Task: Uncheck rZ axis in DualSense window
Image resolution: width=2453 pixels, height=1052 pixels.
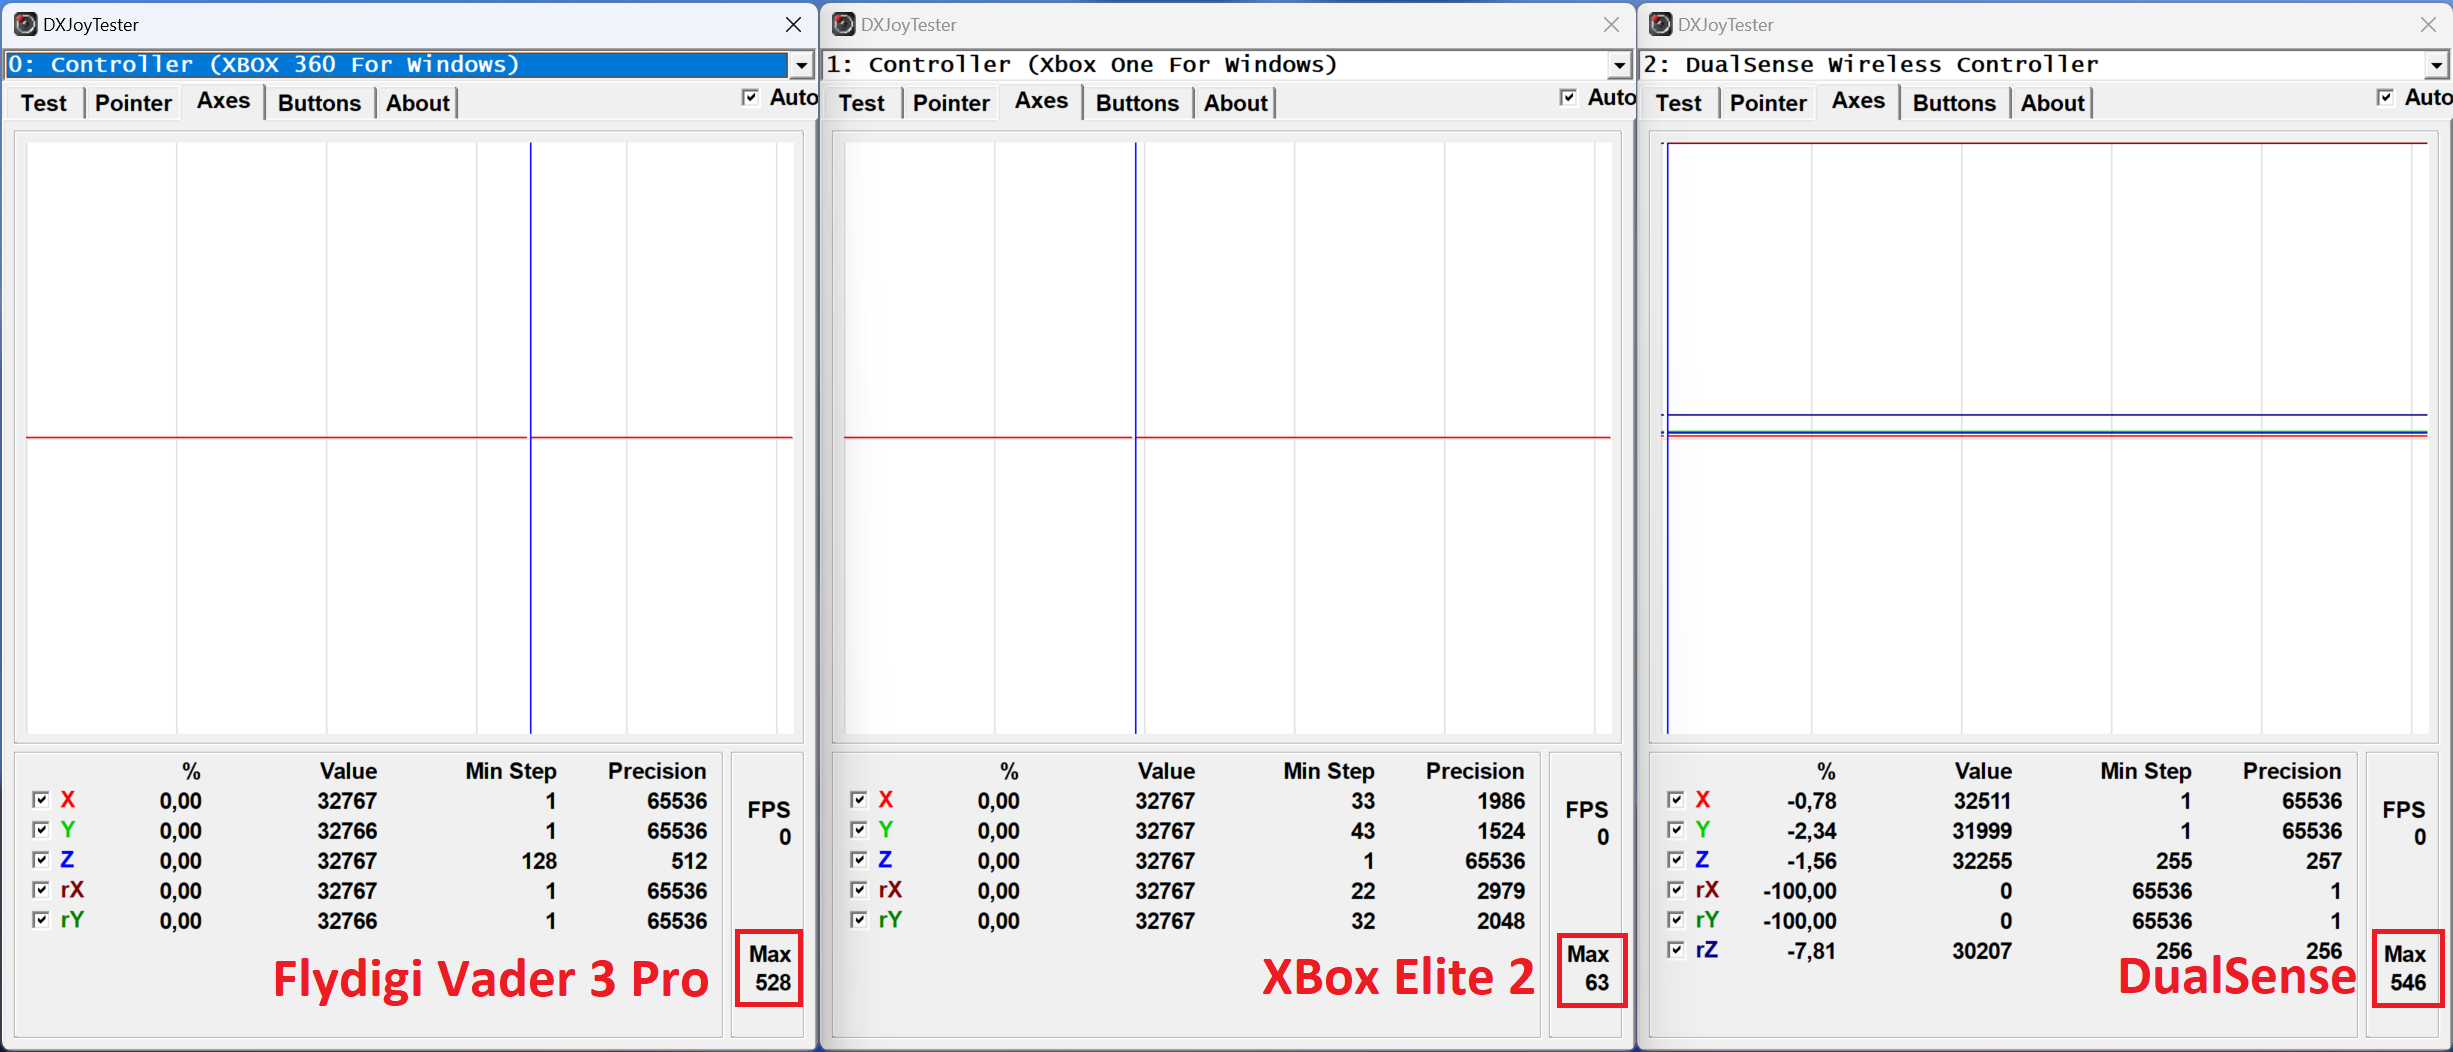Action: [1675, 949]
